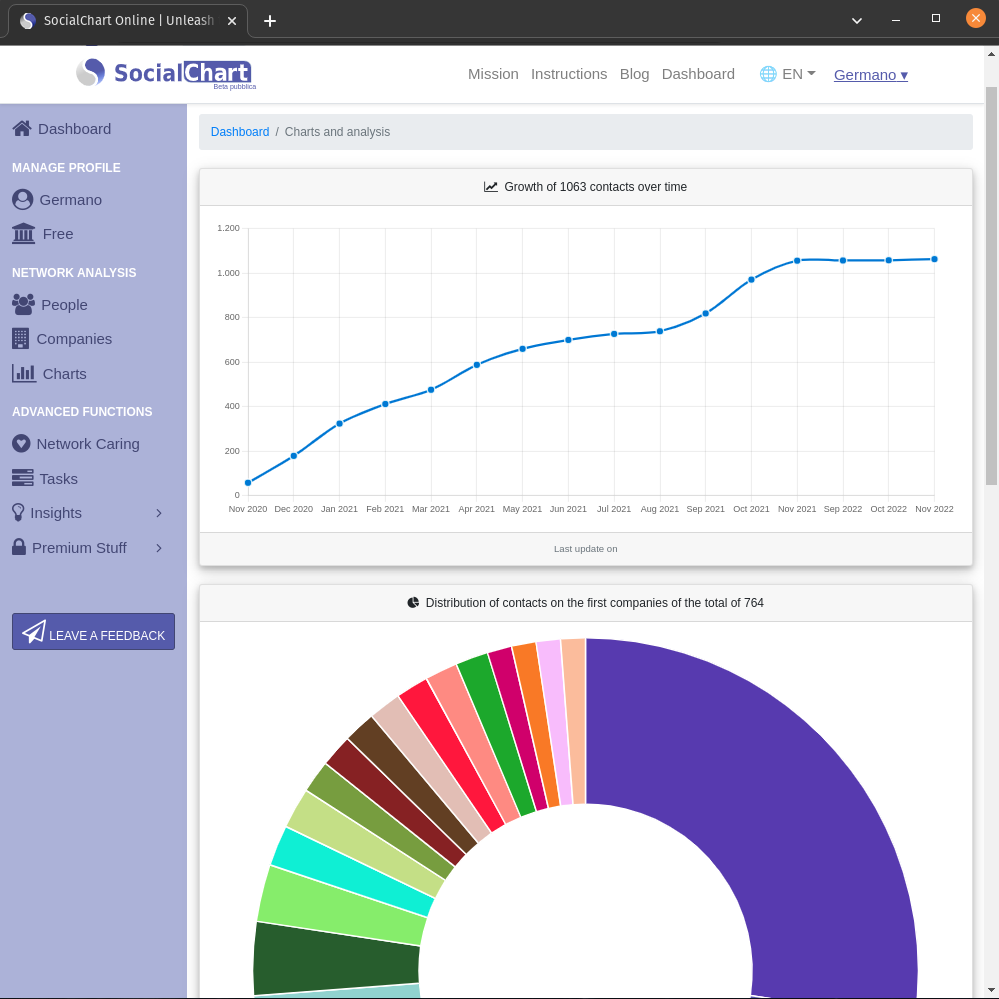Viewport: 999px width, 999px height.
Task: Click the SocialChart logo
Action: pyautogui.click(x=165, y=73)
